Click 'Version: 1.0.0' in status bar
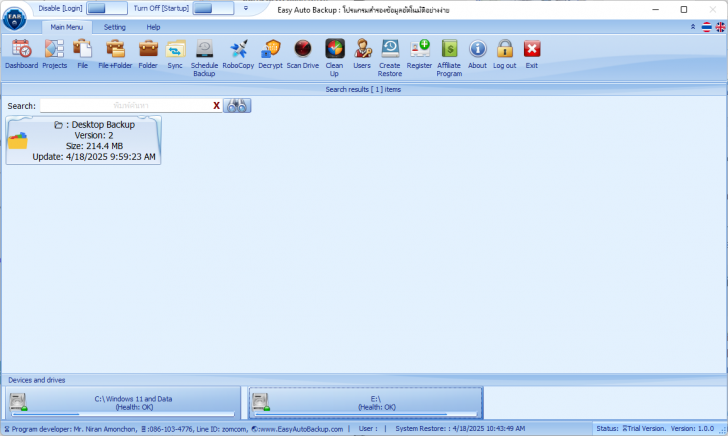The width and height of the screenshot is (728, 436). pyautogui.click(x=692, y=429)
